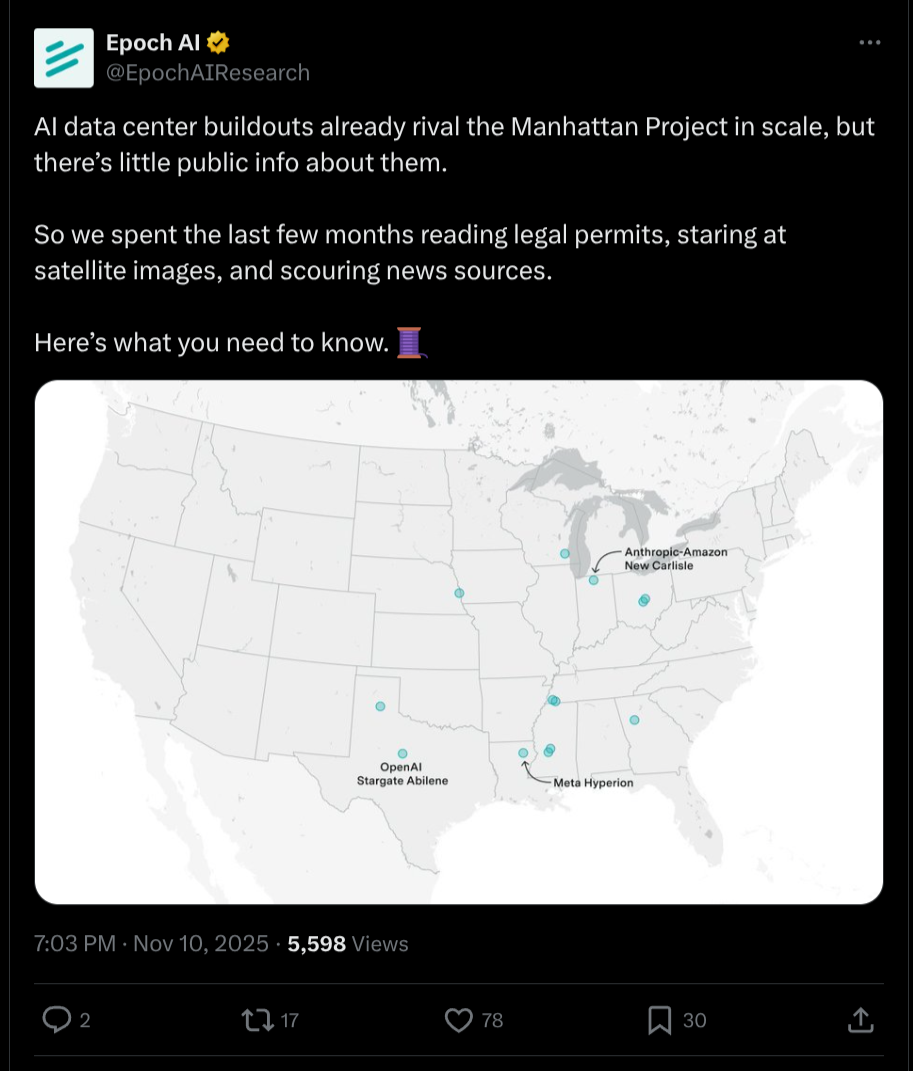913x1071 pixels.
Task: Open the Epoch AI display name link
Action: pyautogui.click(x=154, y=43)
